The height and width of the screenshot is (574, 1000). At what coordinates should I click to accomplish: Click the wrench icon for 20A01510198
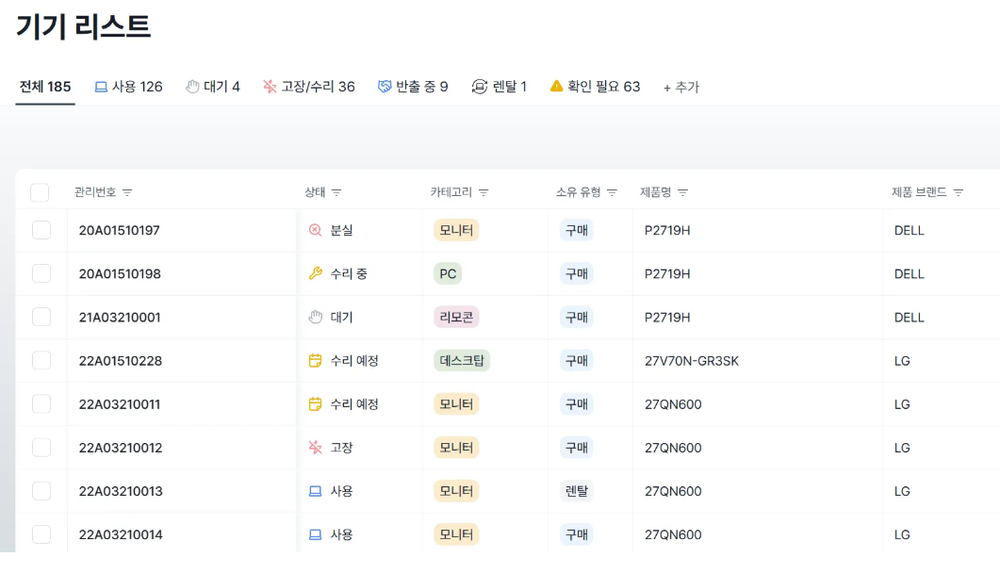tap(315, 274)
